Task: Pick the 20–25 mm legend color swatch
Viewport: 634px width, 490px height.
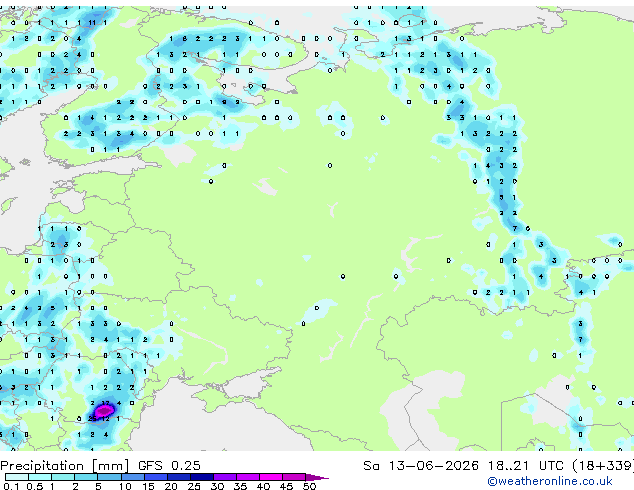Action: point(179,477)
